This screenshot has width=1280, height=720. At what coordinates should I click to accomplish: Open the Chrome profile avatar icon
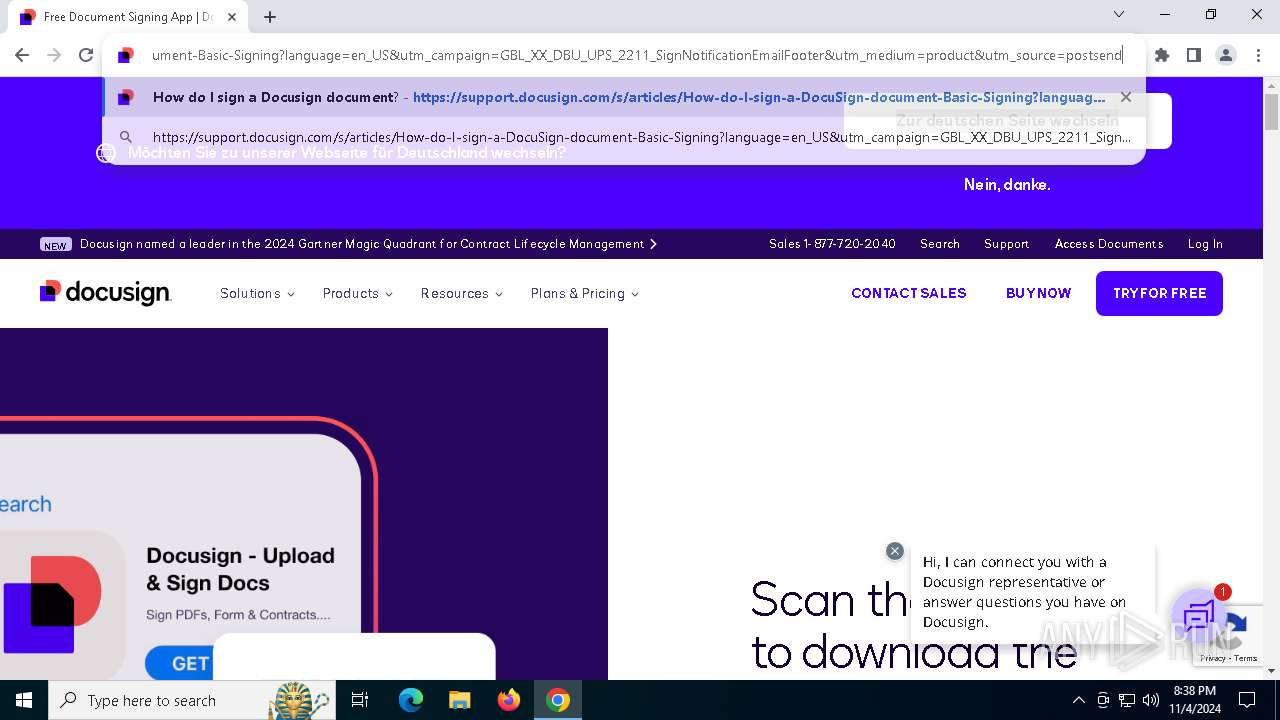point(1226,55)
